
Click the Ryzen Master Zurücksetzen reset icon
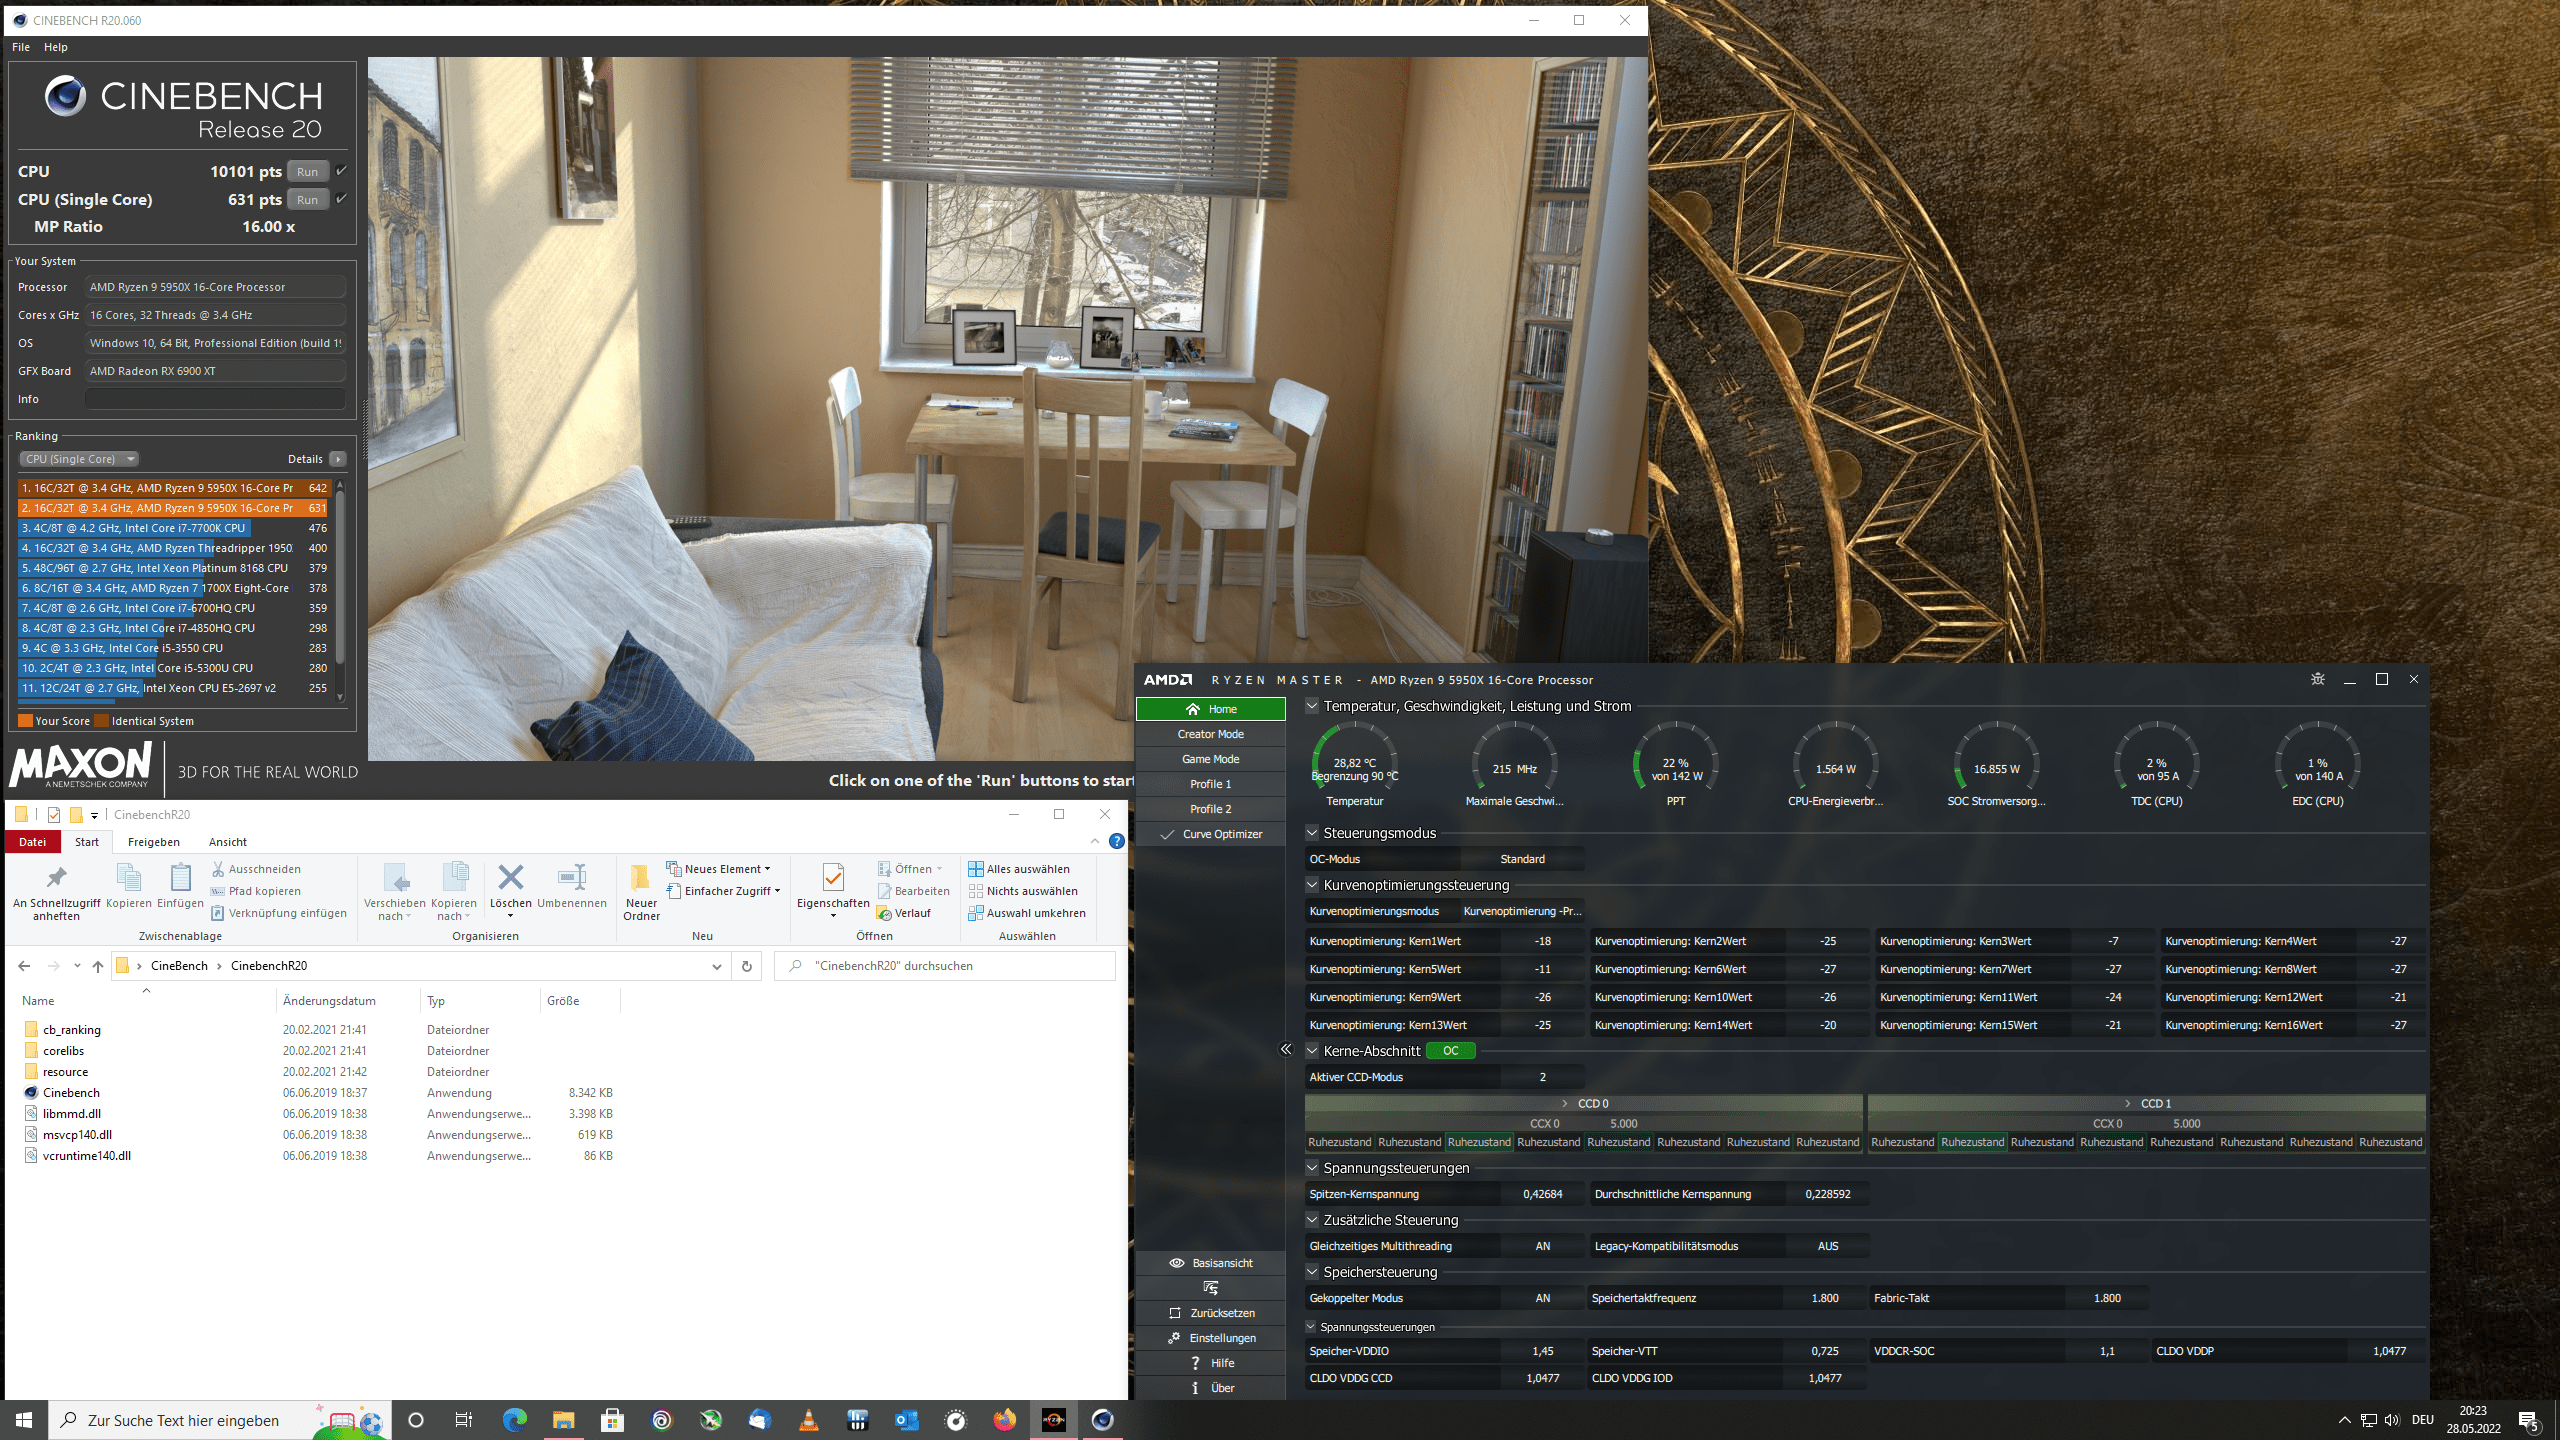click(1175, 1313)
